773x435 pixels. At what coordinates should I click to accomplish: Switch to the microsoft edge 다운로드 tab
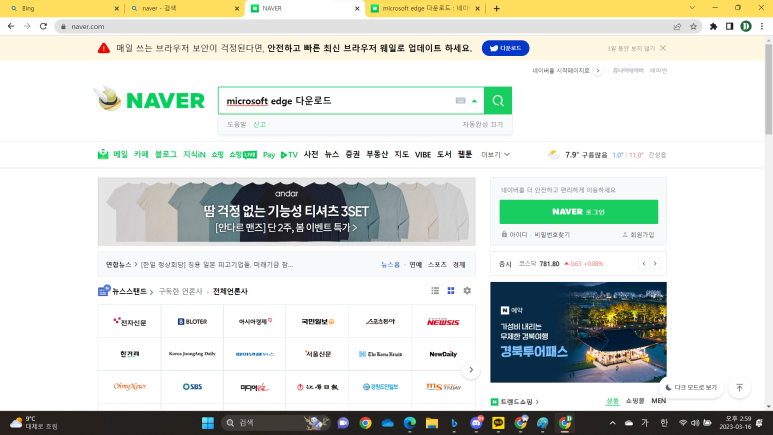(x=425, y=8)
